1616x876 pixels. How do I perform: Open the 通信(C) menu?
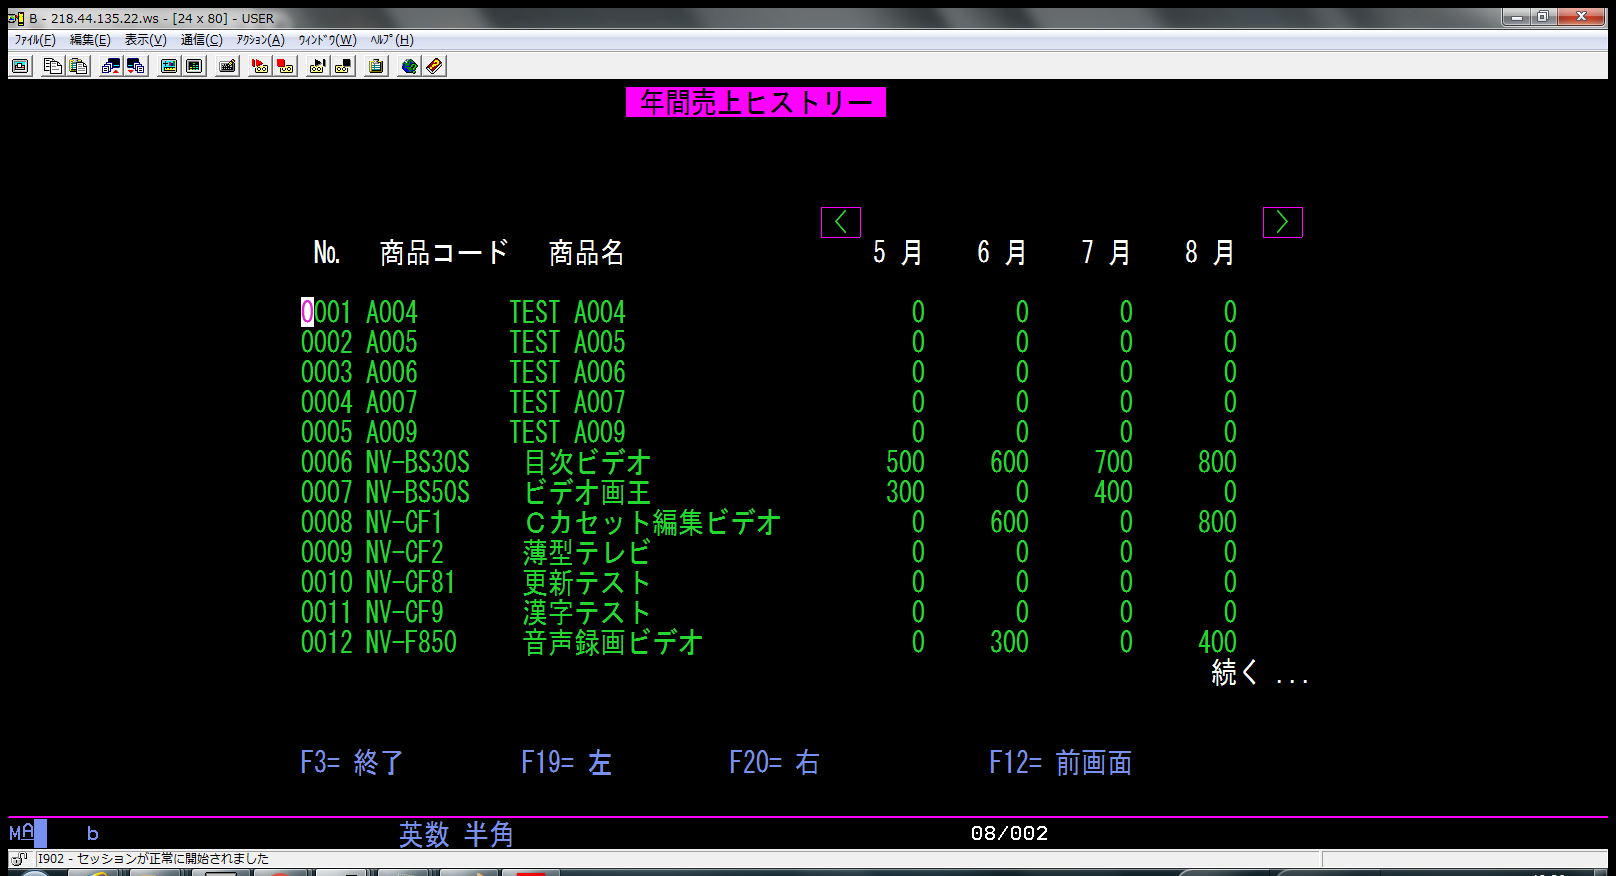click(x=201, y=40)
